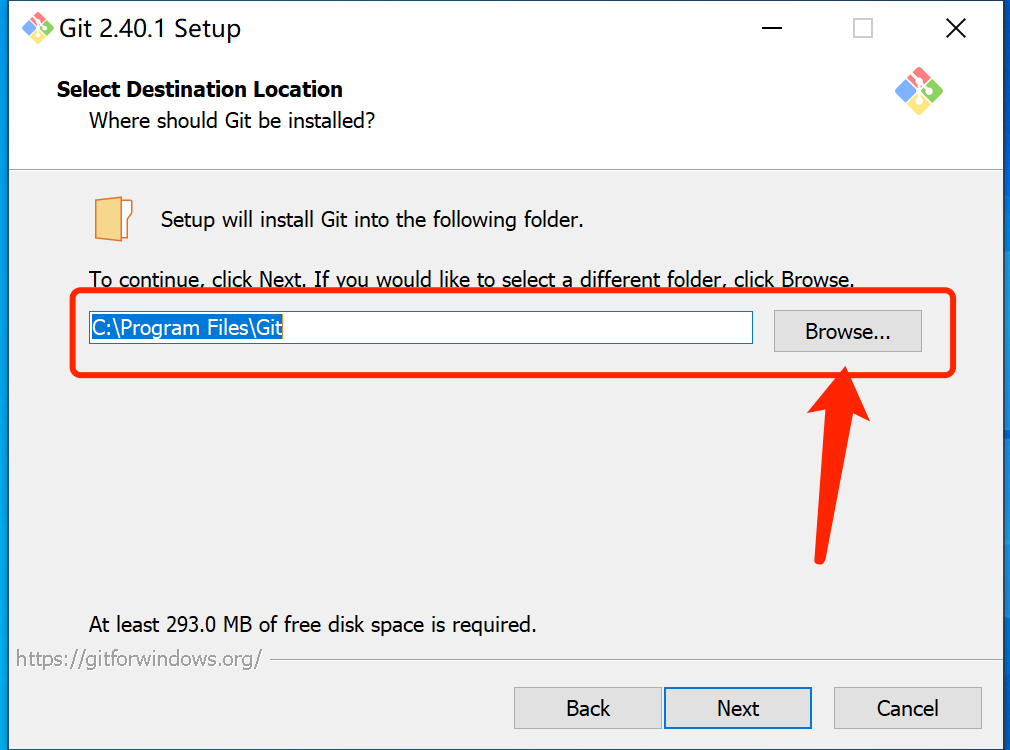Minimize the Git Setup window

[x=771, y=28]
